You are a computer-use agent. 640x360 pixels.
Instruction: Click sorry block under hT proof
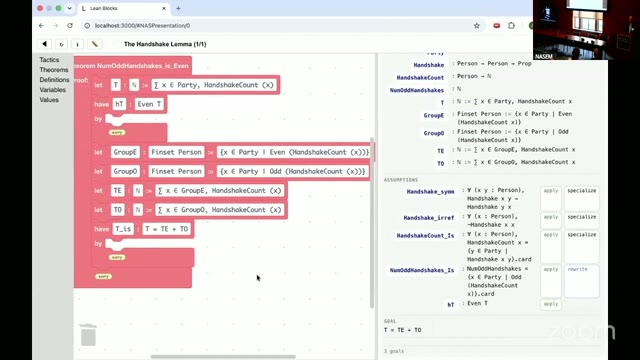(x=117, y=132)
